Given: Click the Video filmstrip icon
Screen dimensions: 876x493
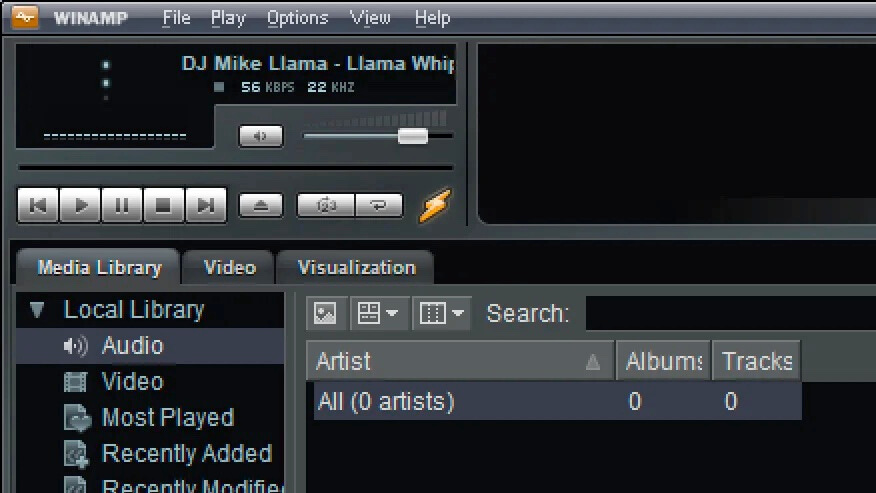Looking at the screenshot, I should click(x=75, y=382).
